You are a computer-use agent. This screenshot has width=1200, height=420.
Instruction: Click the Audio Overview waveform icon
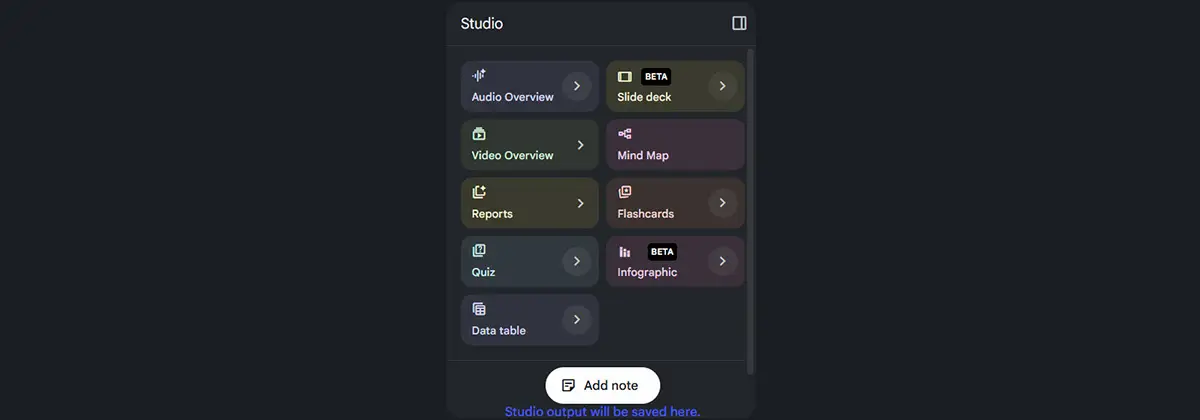coord(479,75)
